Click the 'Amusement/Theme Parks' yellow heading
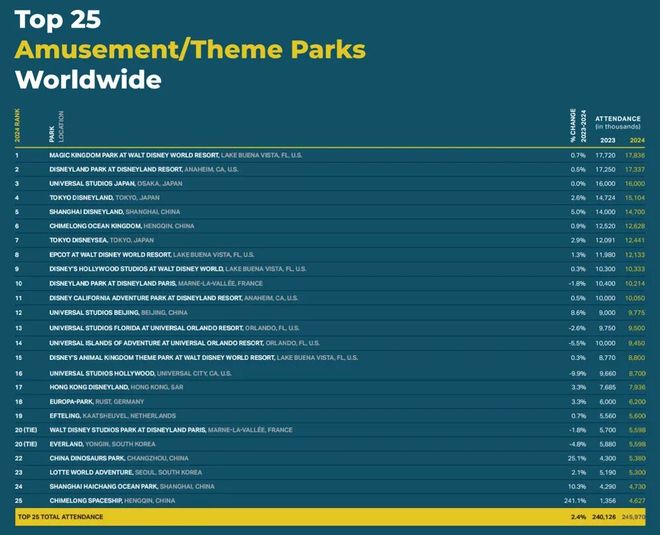 point(190,49)
